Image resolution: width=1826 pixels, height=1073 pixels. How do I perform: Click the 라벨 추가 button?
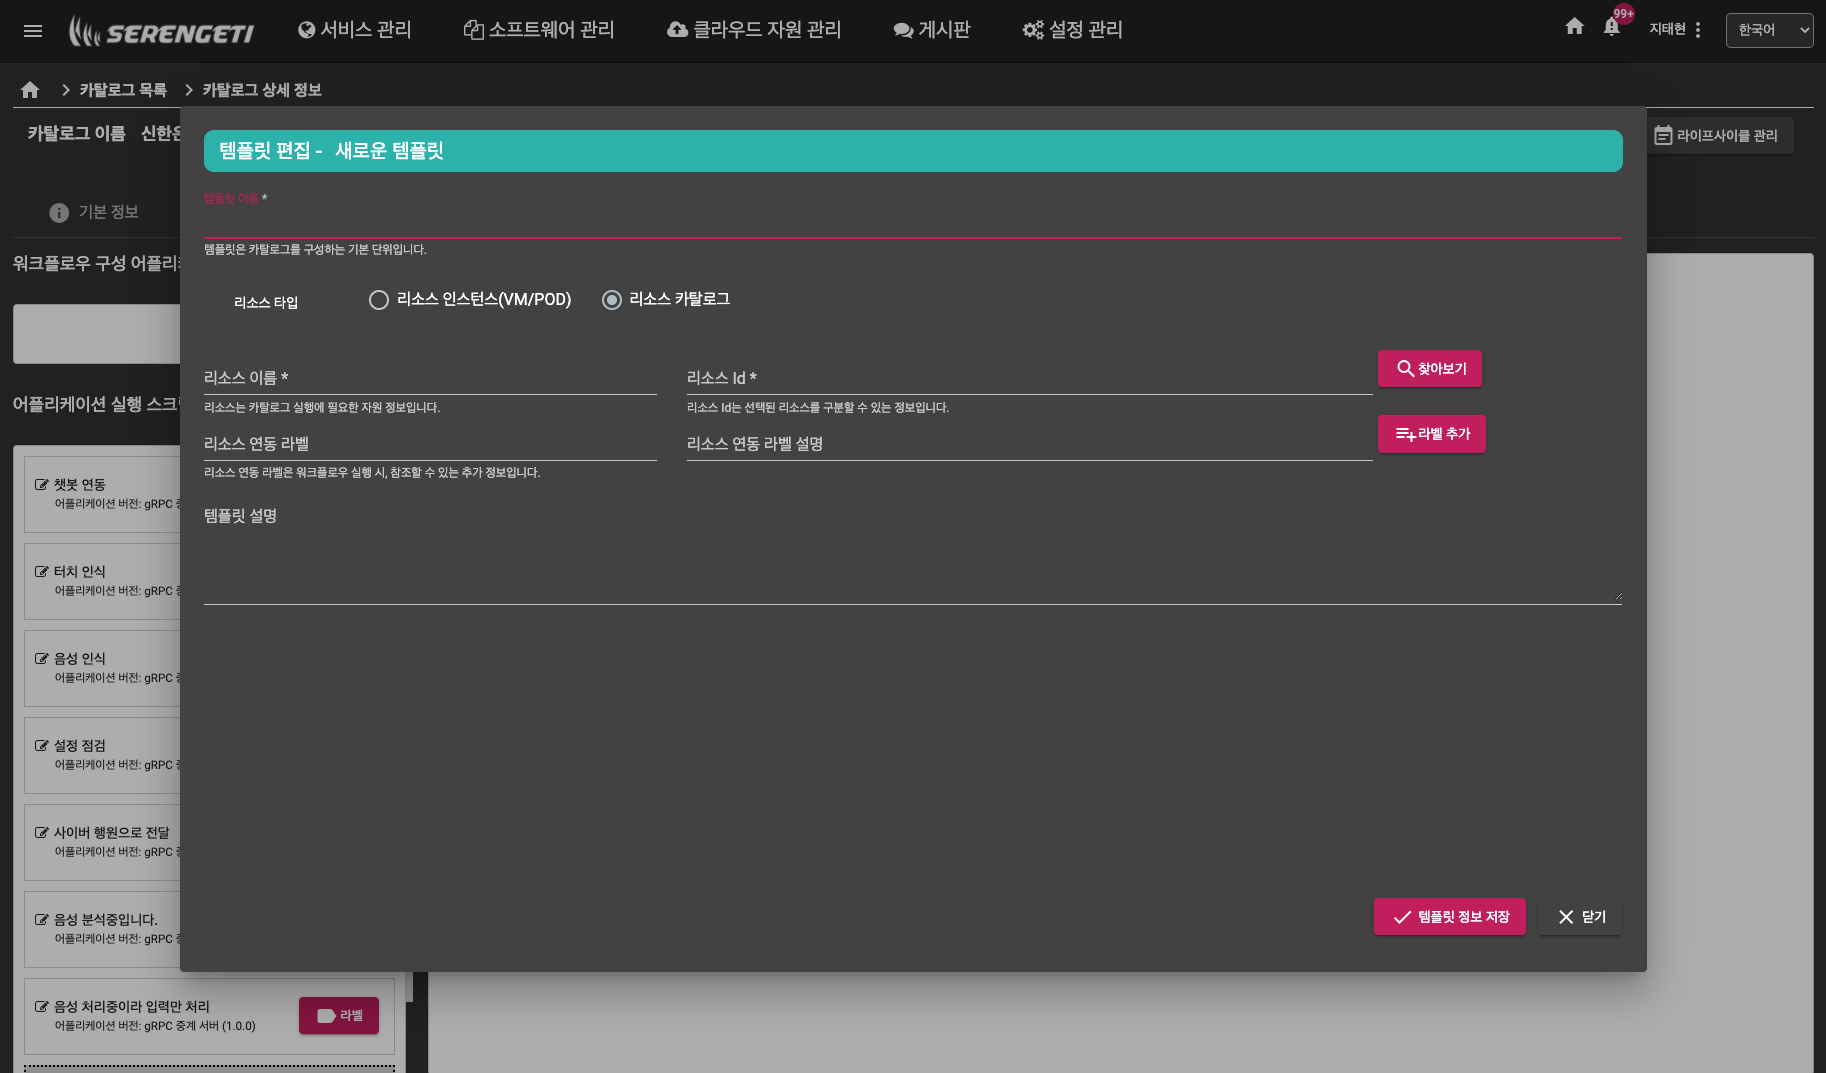coord(1431,434)
